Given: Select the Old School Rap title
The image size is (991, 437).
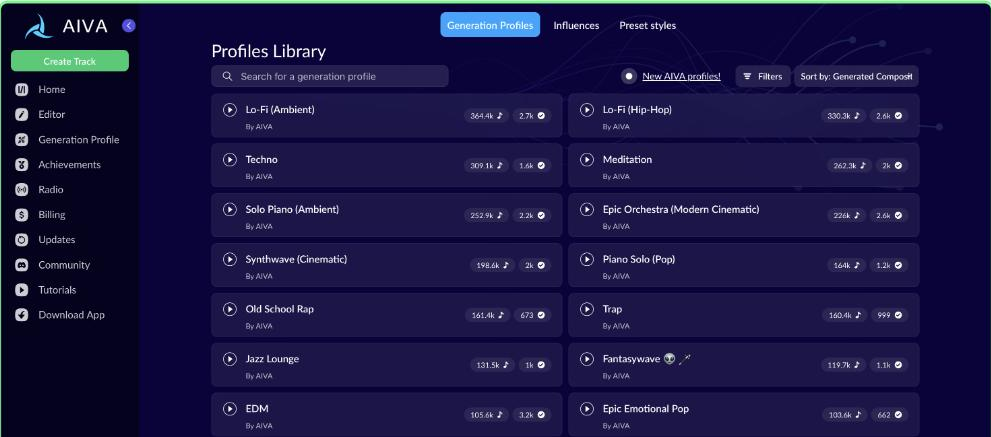Looking at the screenshot, I should coord(279,309).
